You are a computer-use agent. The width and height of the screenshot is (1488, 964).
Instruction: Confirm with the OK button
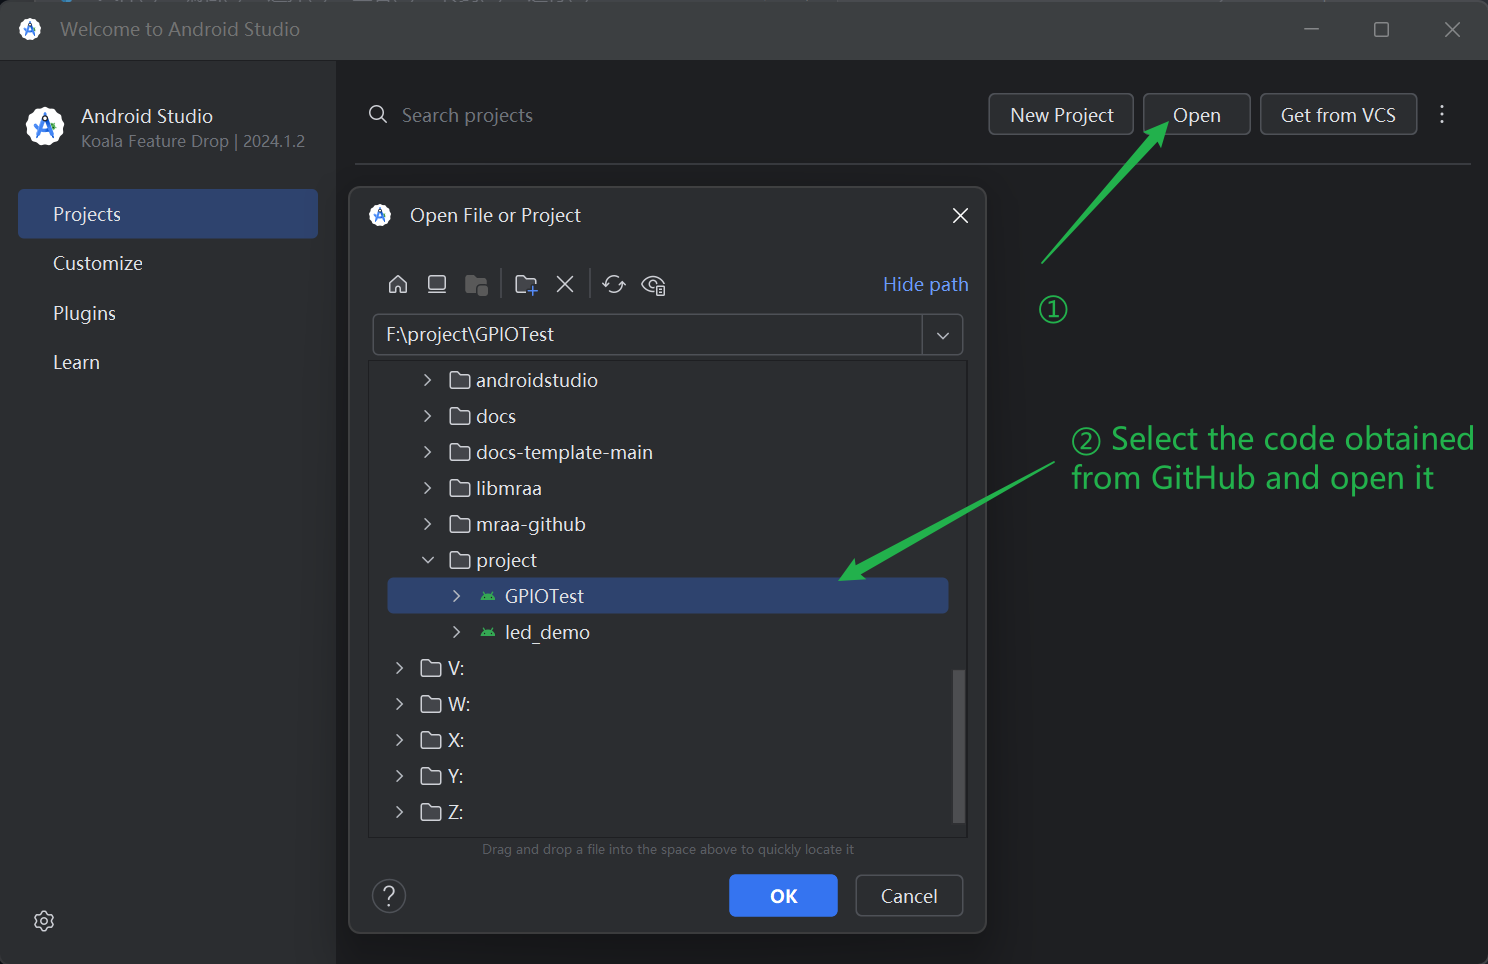pyautogui.click(x=783, y=896)
